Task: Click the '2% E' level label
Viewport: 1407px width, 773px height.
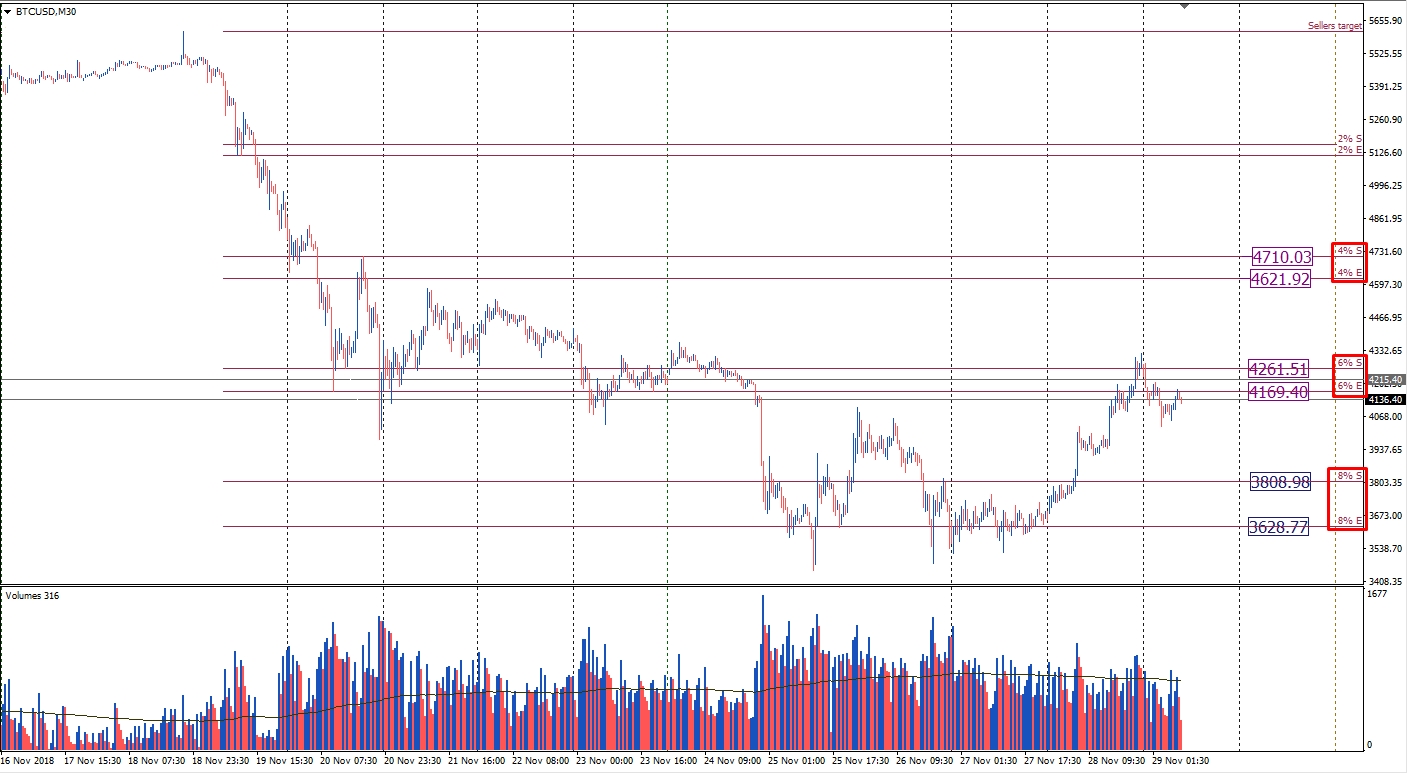Action: pyautogui.click(x=1350, y=150)
